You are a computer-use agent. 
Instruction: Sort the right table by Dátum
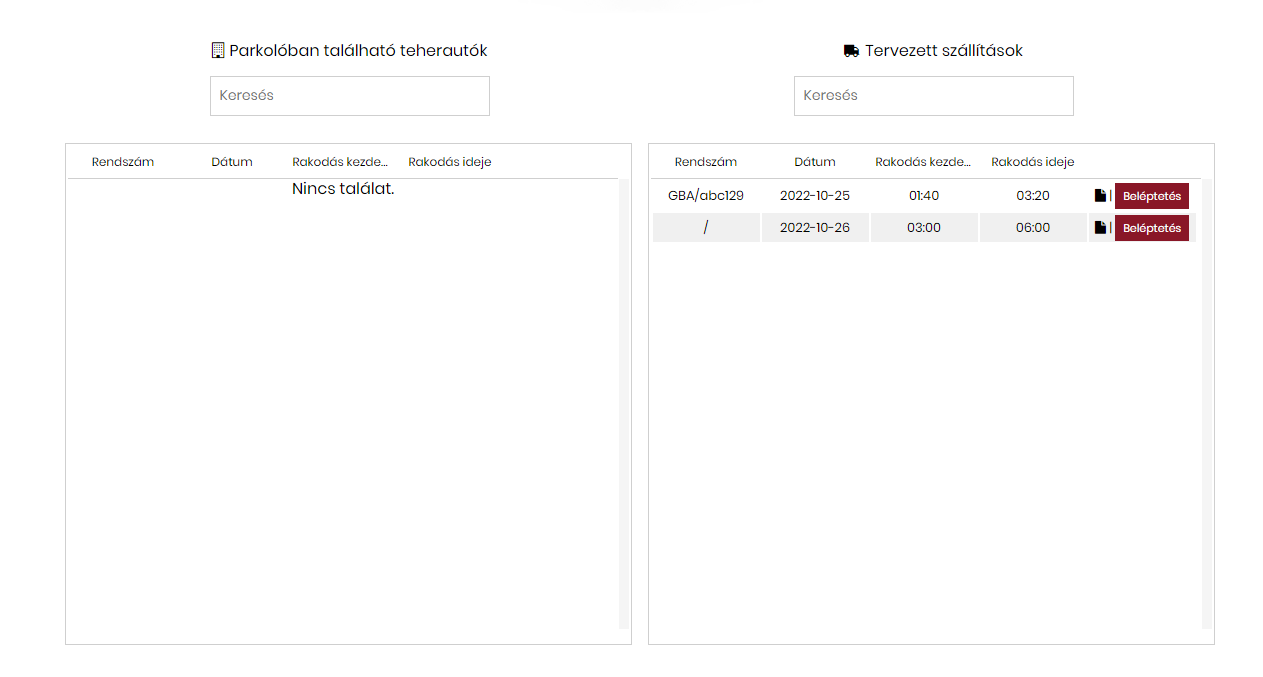click(x=814, y=161)
